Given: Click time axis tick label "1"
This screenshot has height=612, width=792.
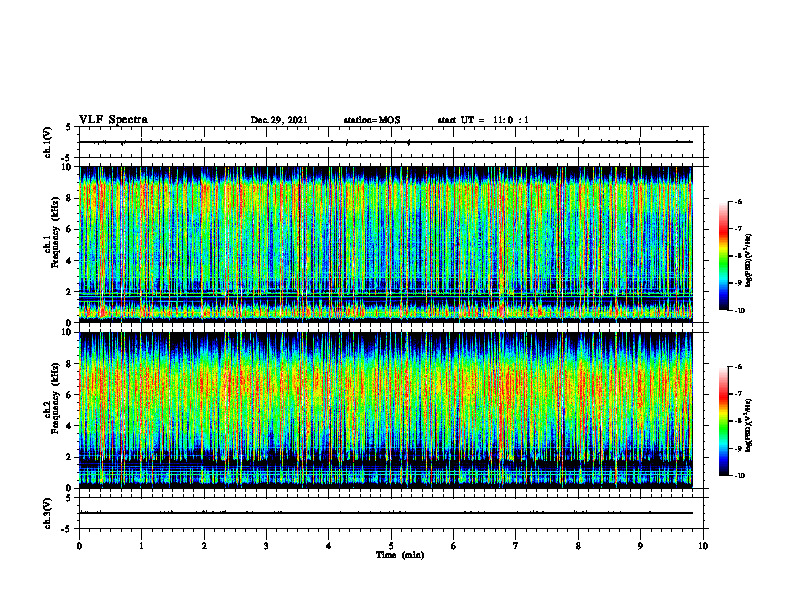Looking at the screenshot, I should click(141, 546).
